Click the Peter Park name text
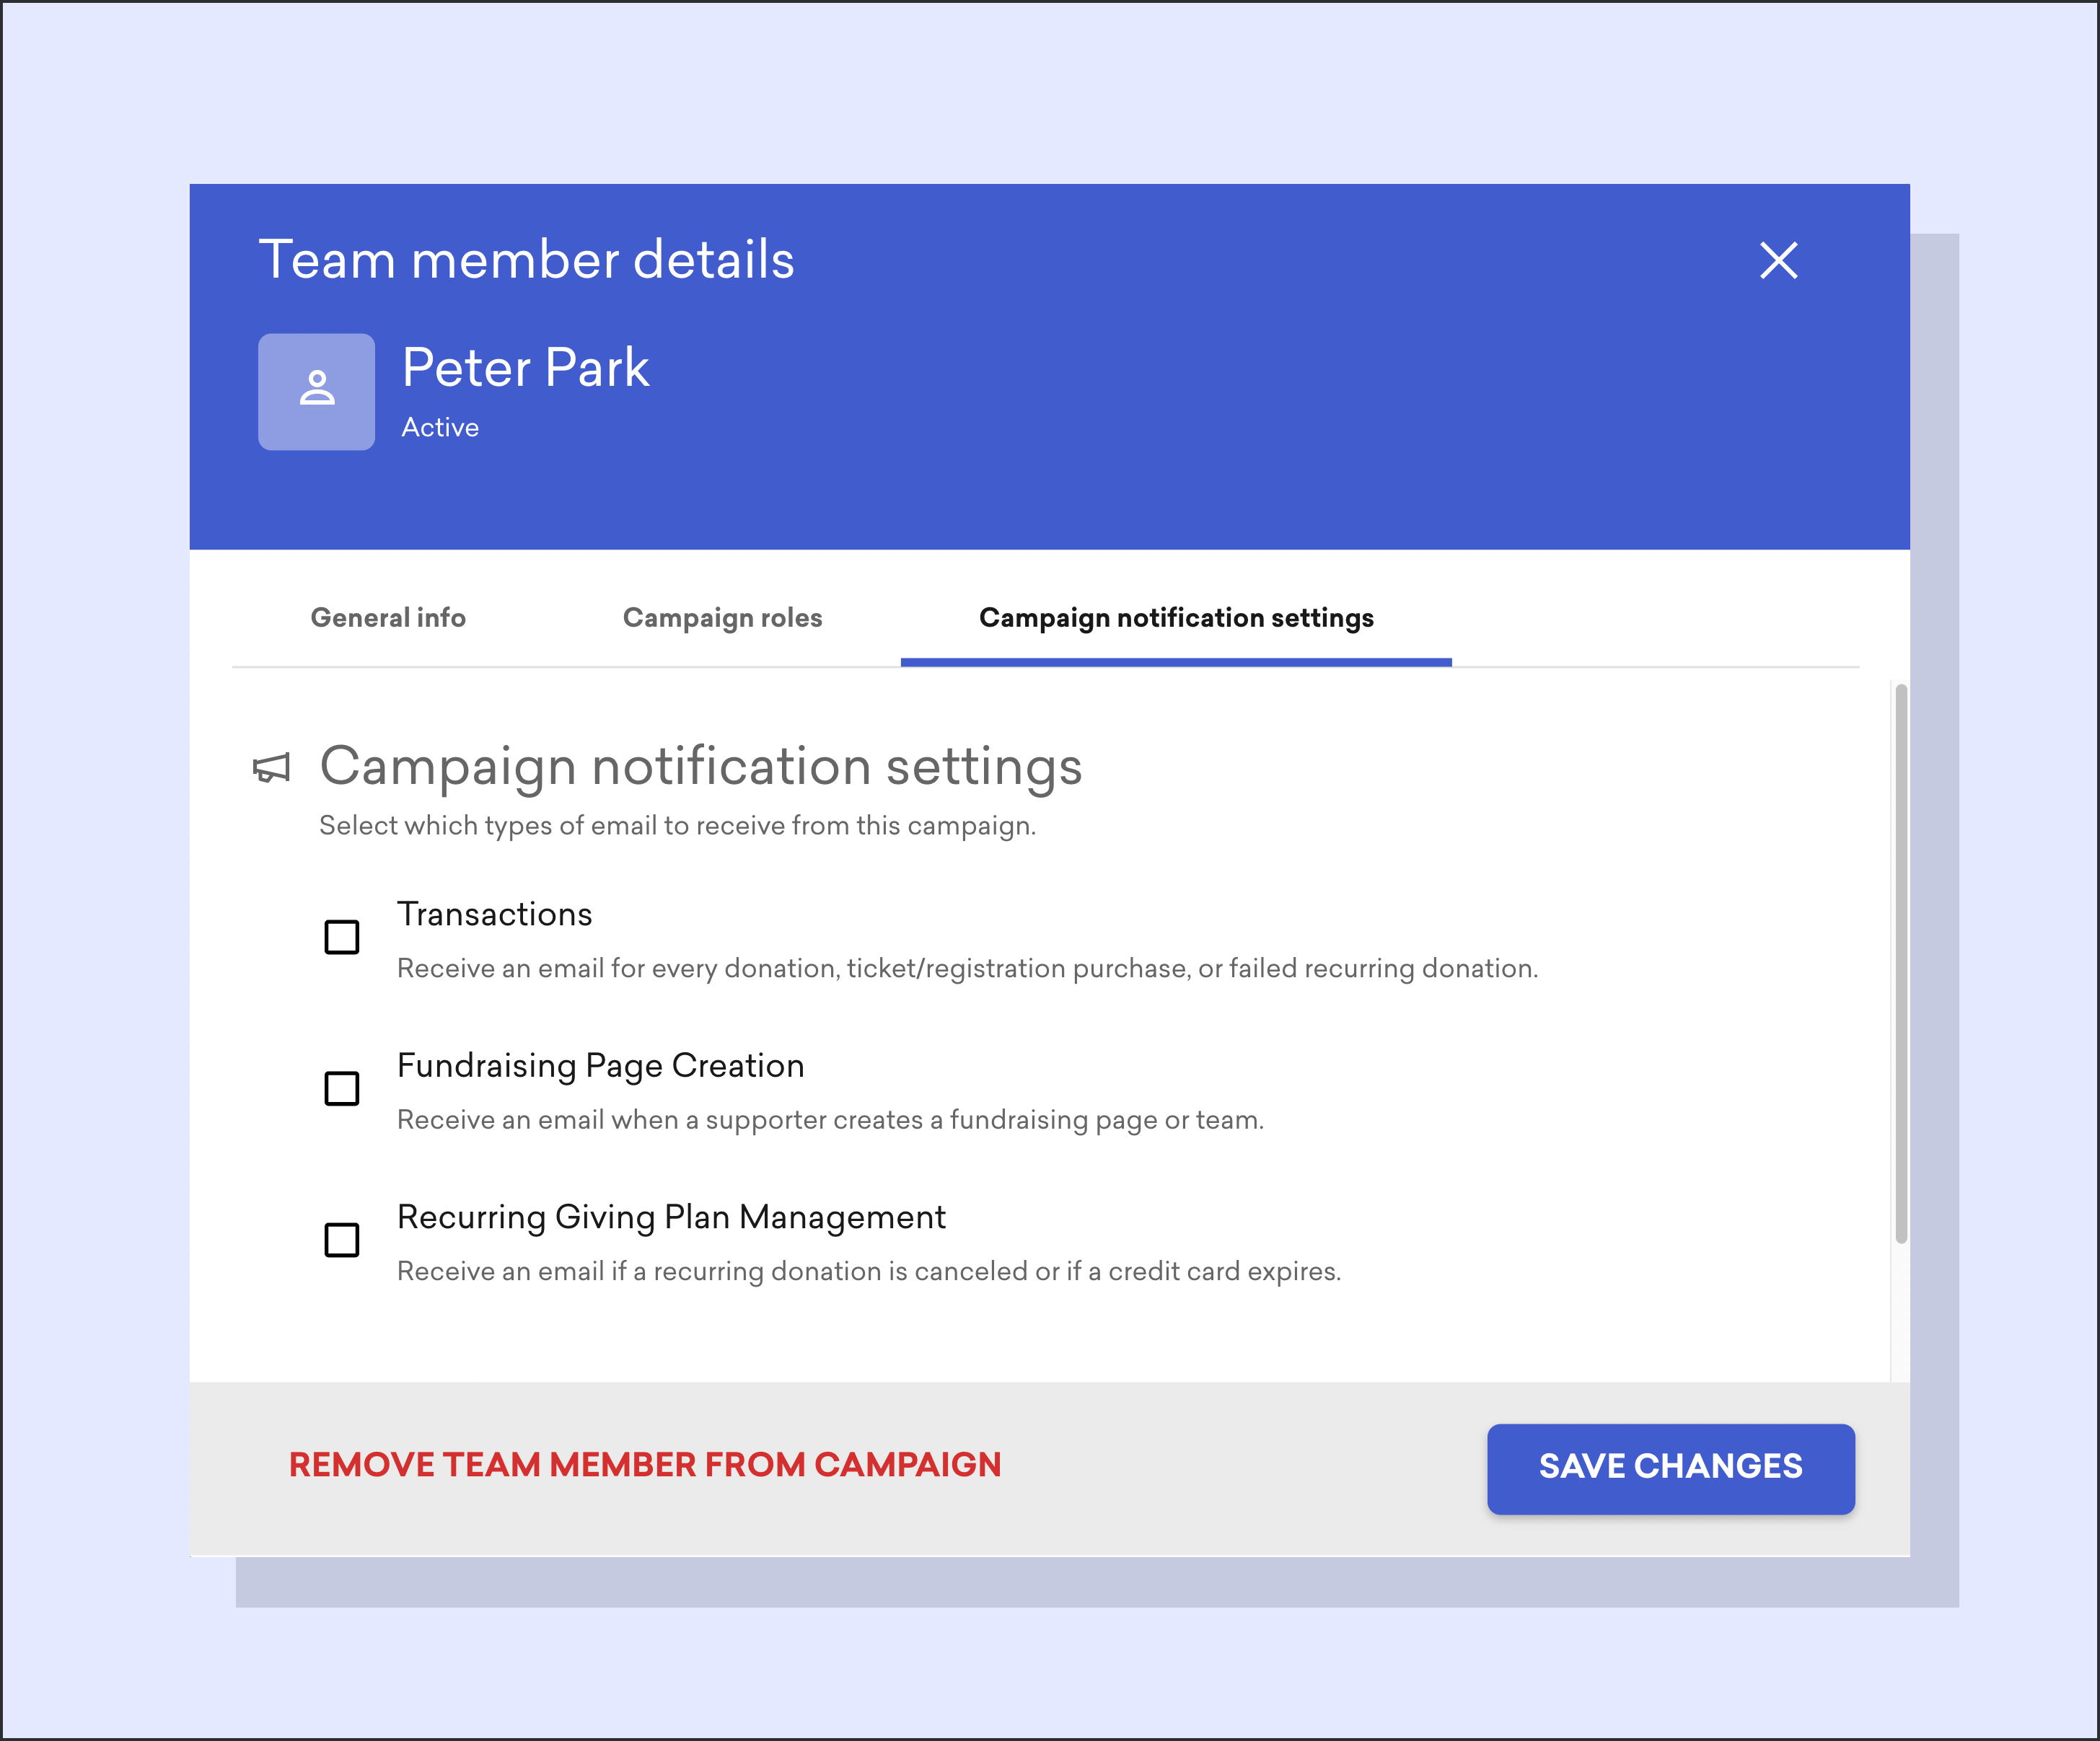Image resolution: width=2100 pixels, height=1741 pixels. [525, 368]
